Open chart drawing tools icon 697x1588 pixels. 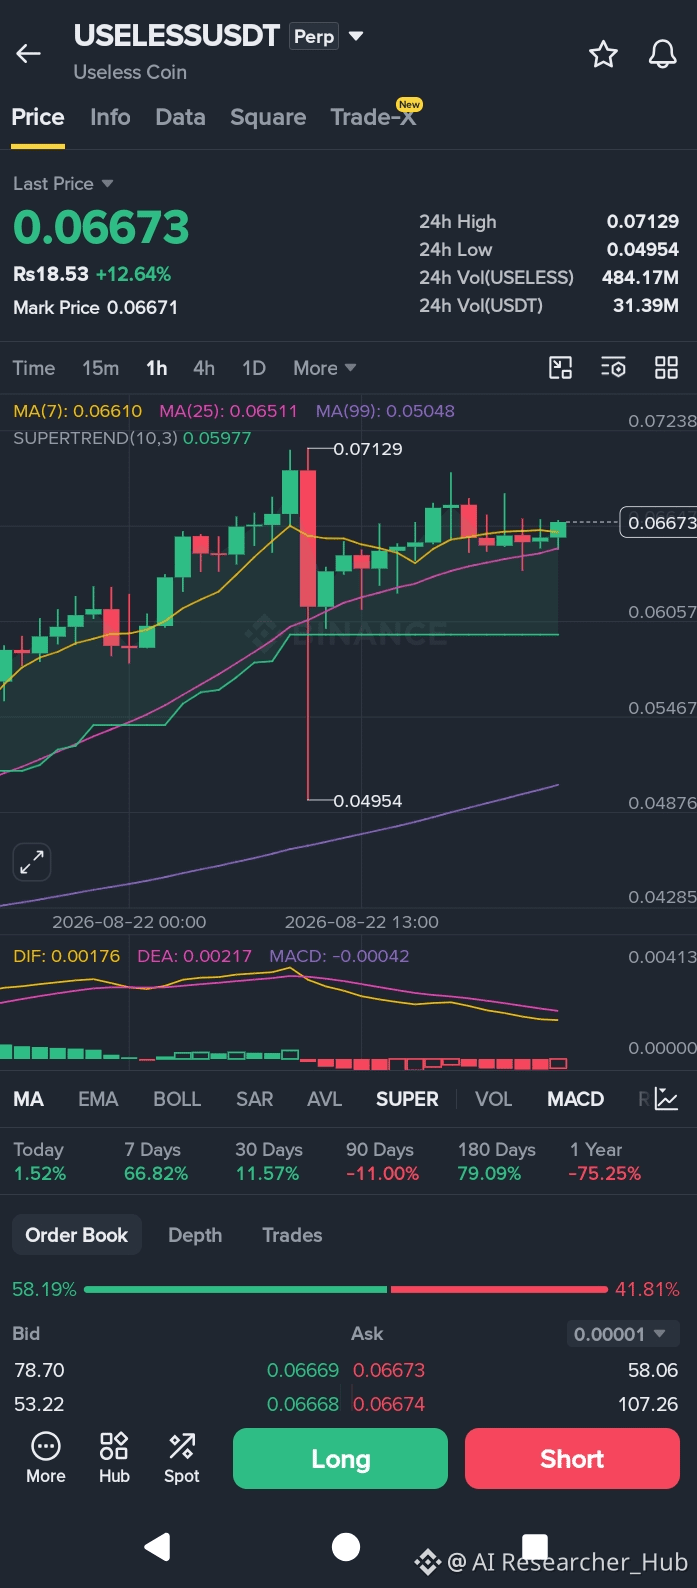click(561, 368)
